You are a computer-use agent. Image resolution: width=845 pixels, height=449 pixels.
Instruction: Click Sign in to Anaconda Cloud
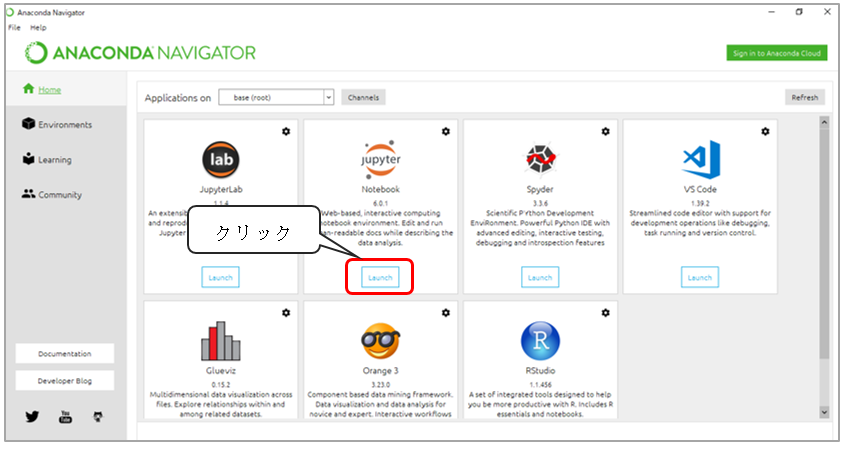click(776, 53)
